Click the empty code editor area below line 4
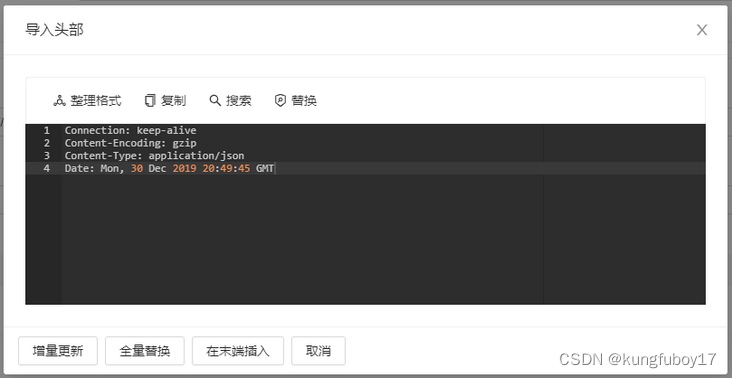 pyautogui.click(x=383, y=239)
